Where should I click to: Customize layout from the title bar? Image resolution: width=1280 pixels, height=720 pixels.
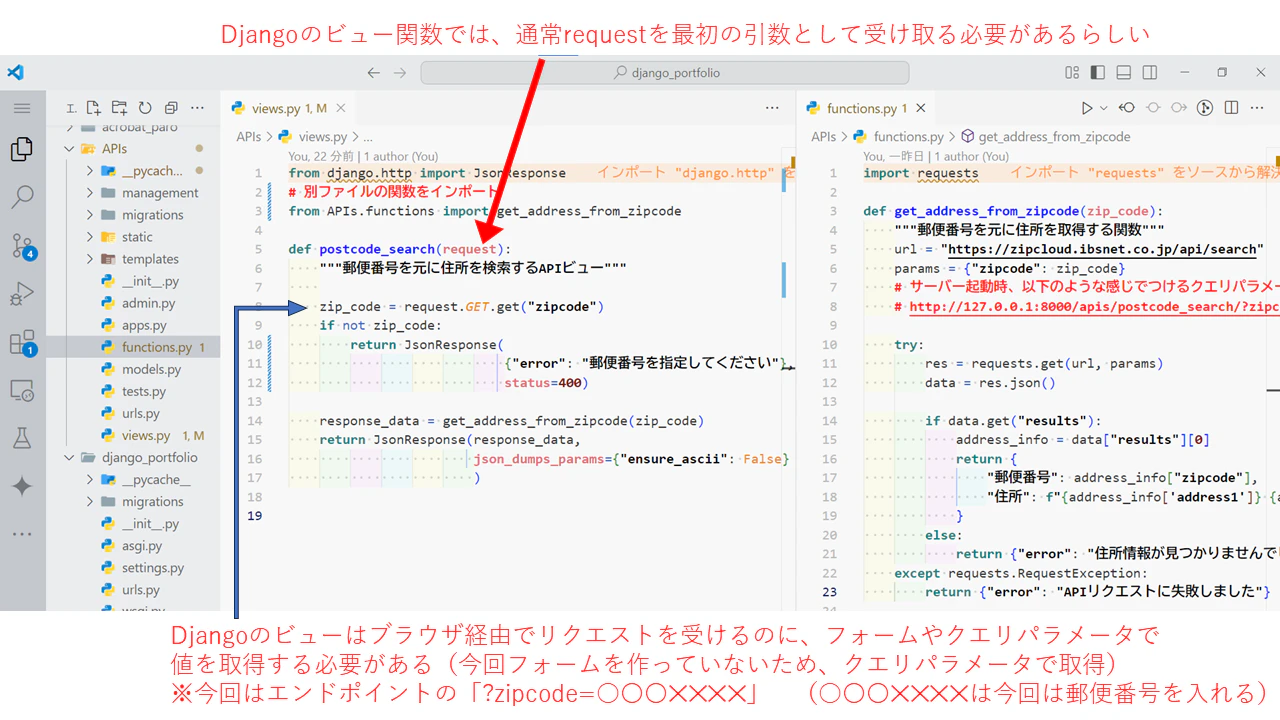pos(1072,73)
